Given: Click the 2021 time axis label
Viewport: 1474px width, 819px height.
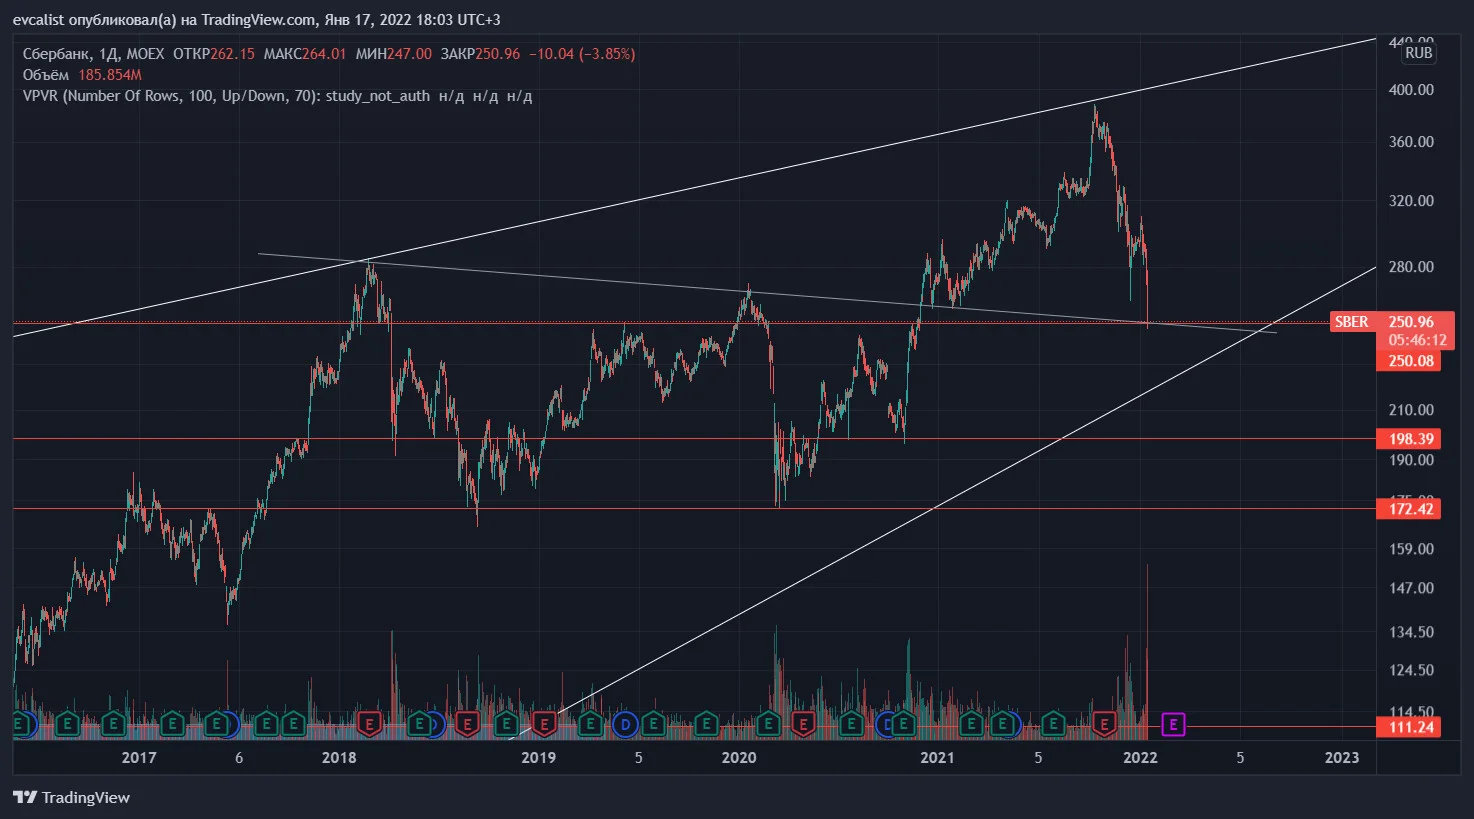Looking at the screenshot, I should tap(937, 757).
